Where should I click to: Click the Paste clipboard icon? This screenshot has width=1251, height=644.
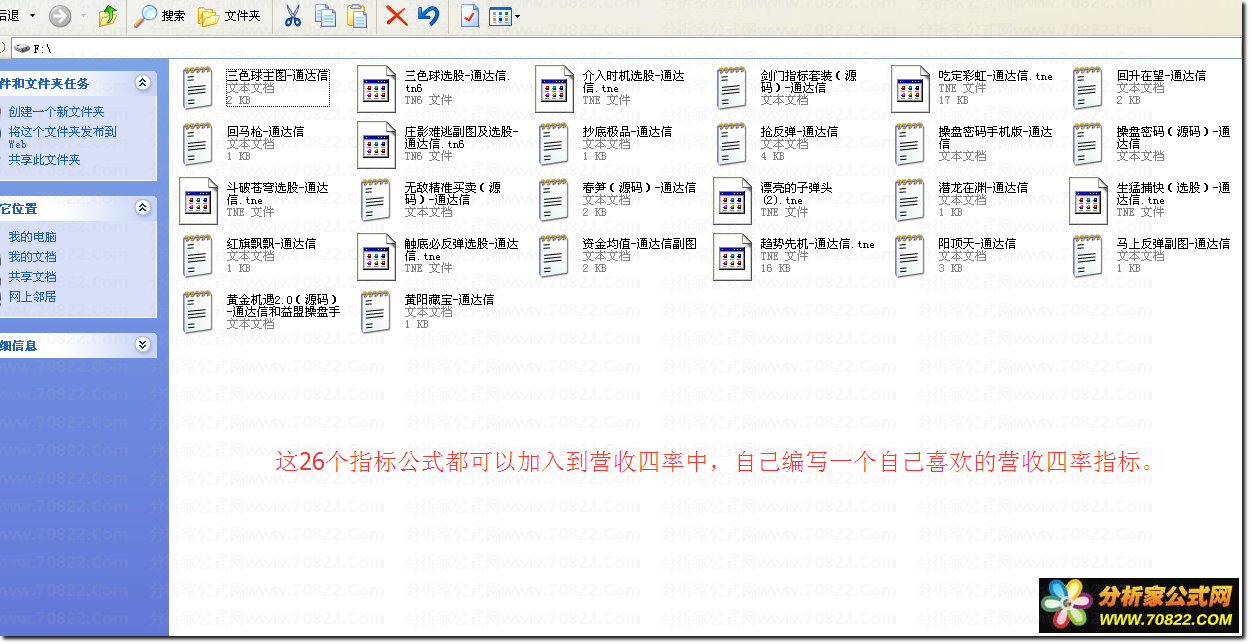point(356,16)
